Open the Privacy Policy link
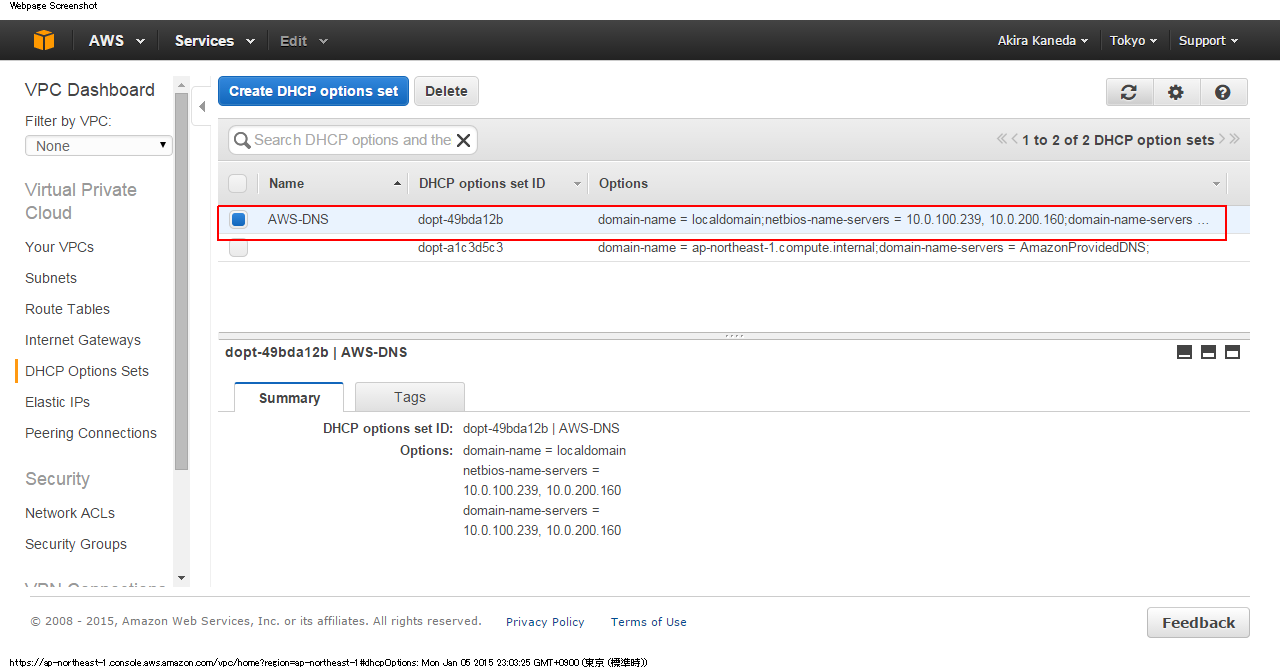The width and height of the screenshot is (1280, 667). [545, 622]
